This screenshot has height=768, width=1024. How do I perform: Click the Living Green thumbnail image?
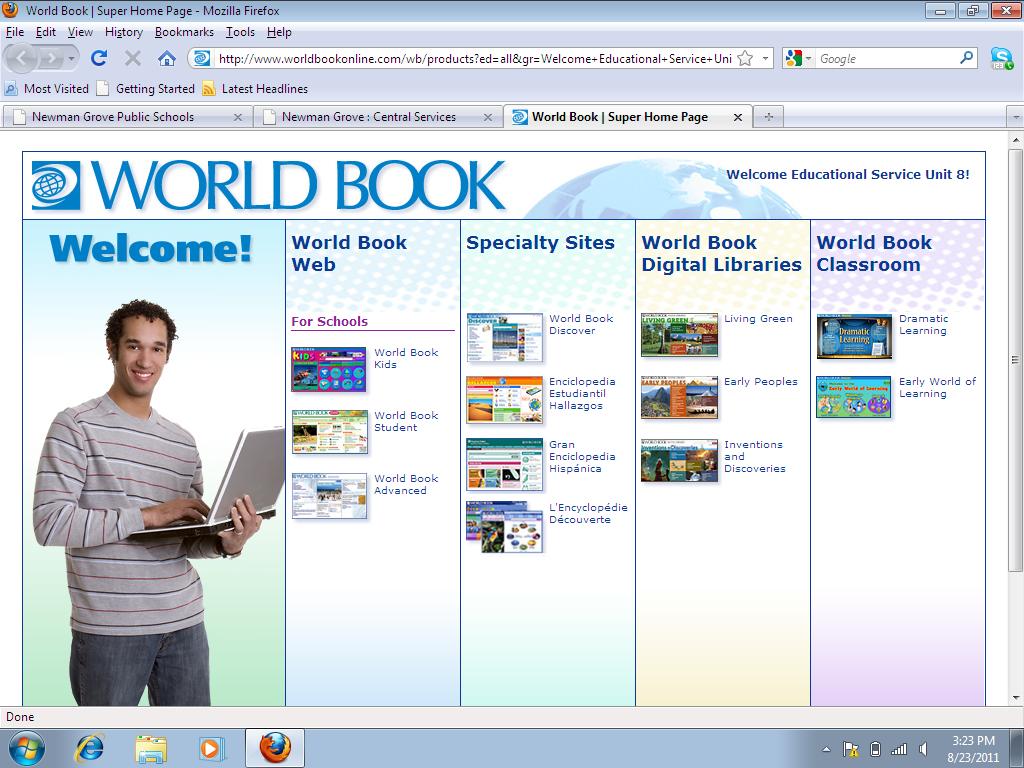pos(679,335)
